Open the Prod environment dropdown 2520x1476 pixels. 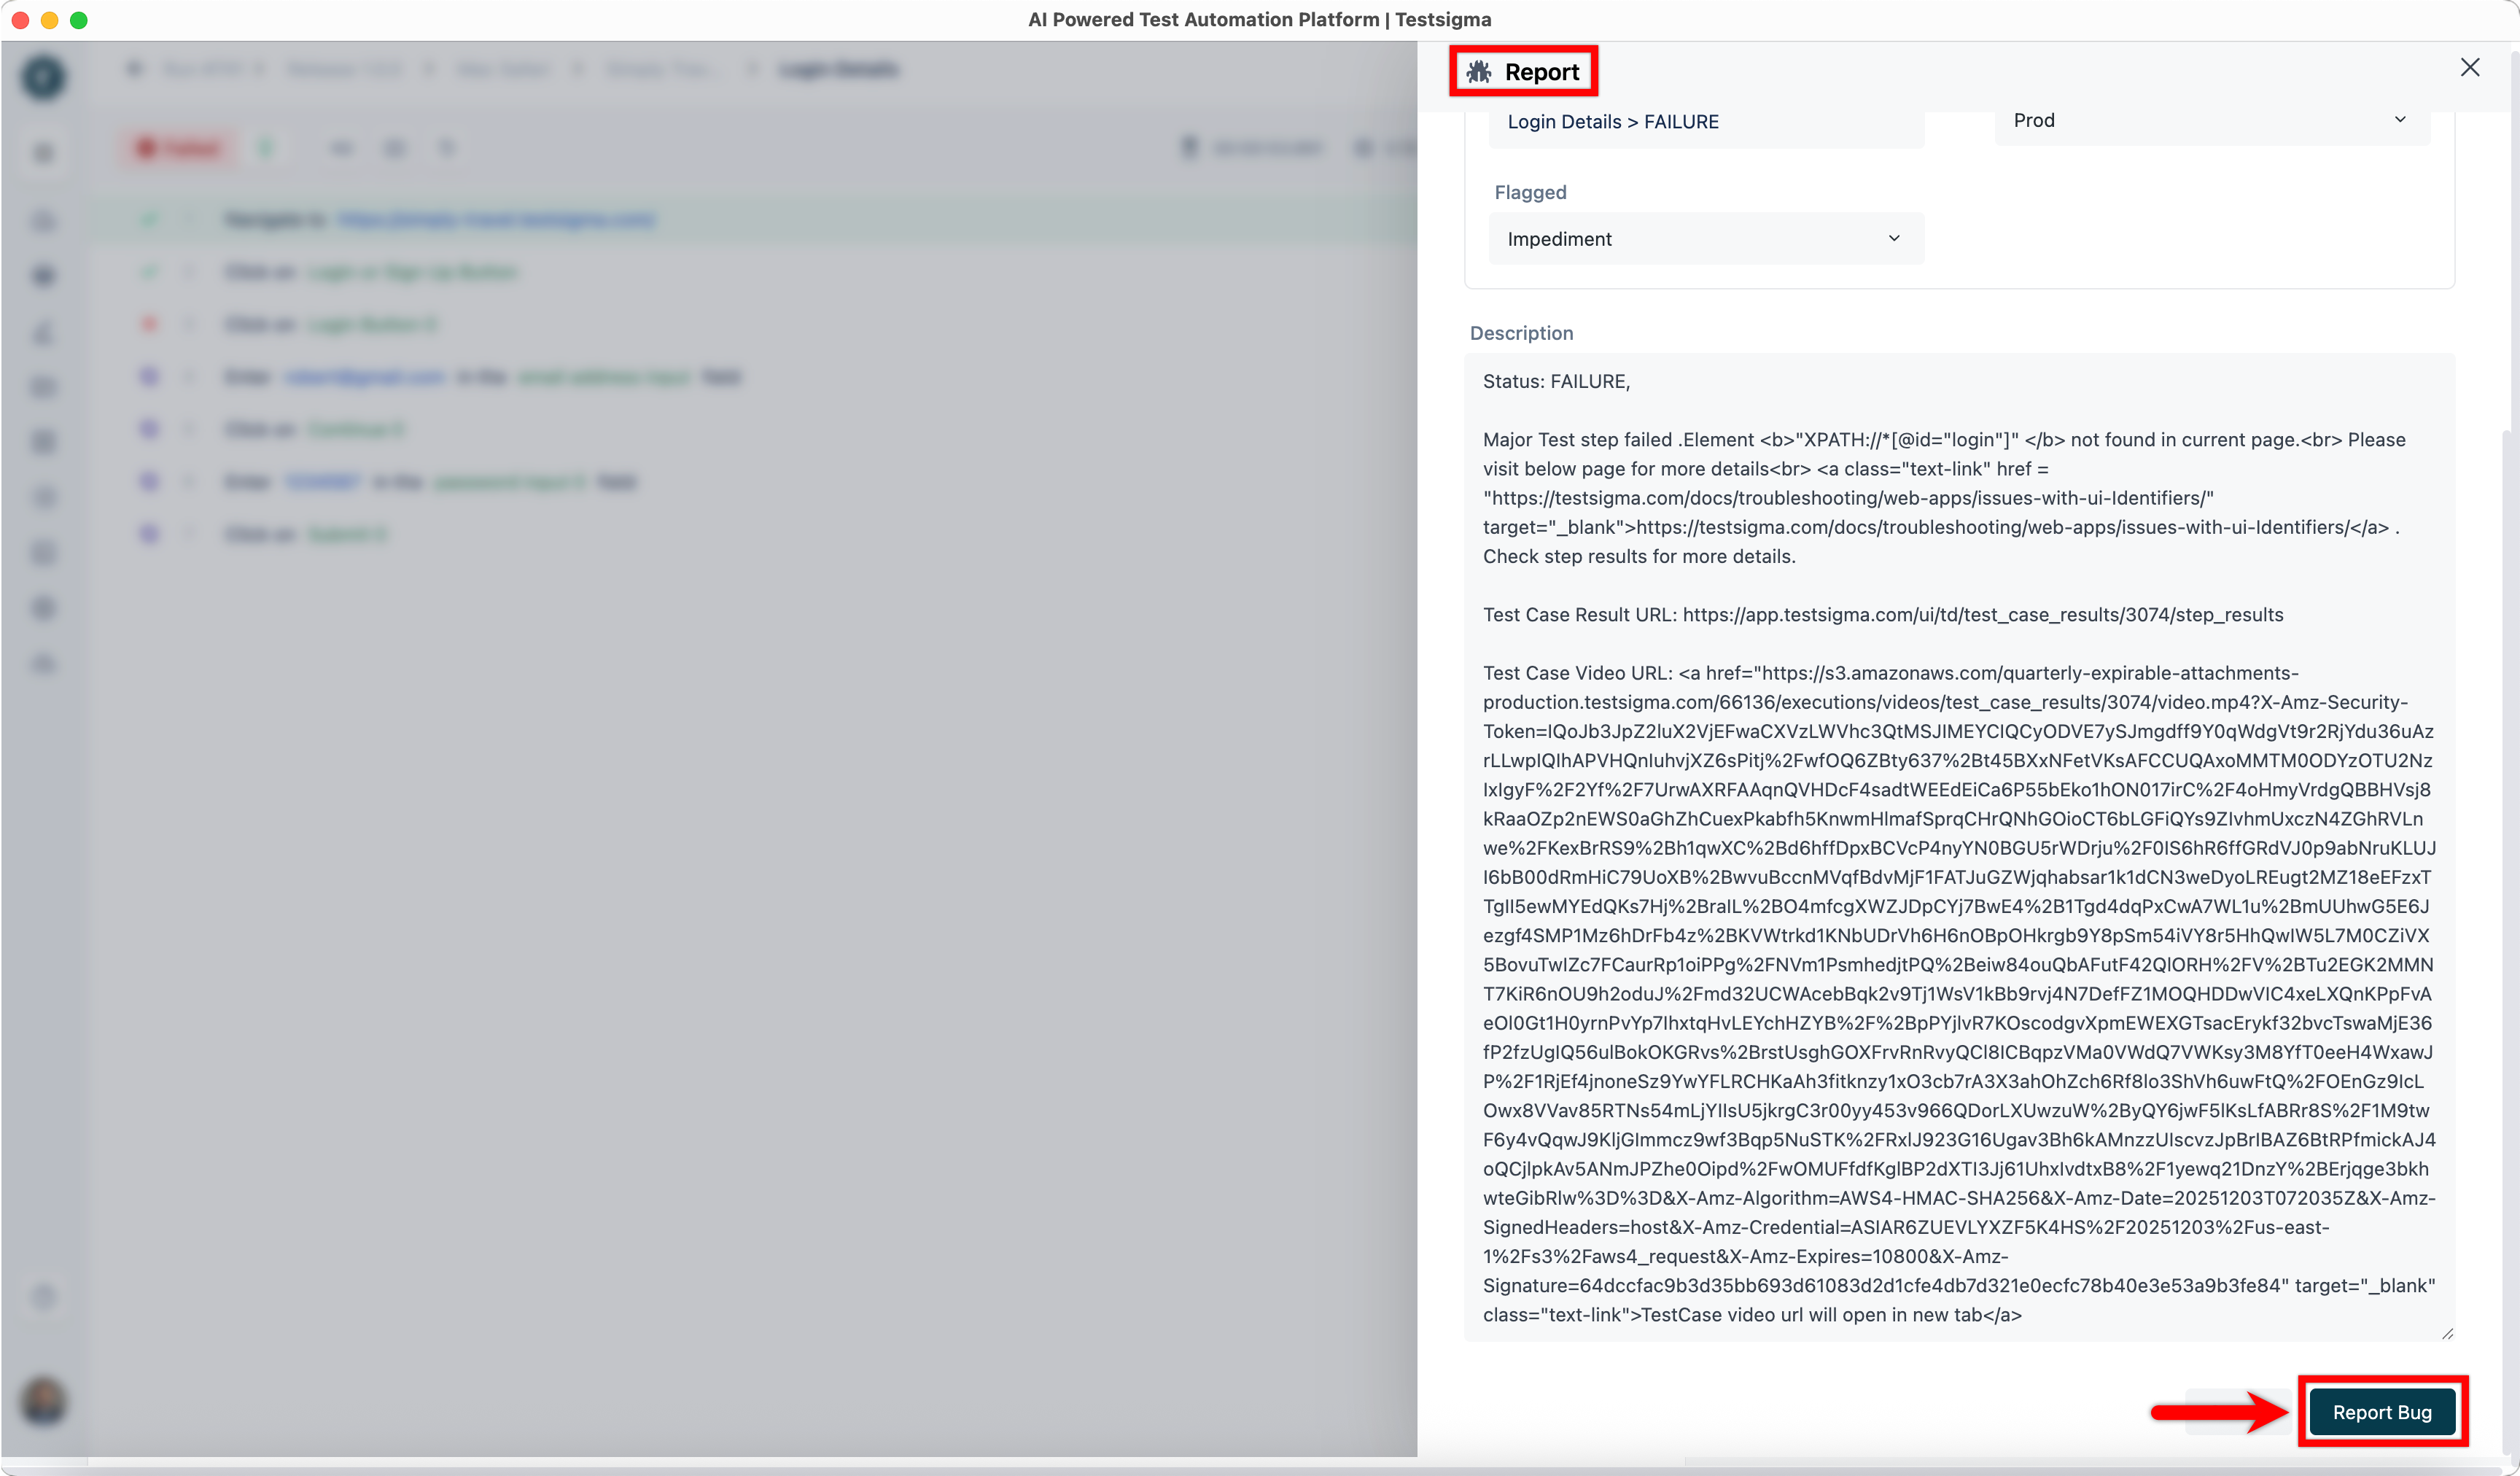click(x=2210, y=120)
